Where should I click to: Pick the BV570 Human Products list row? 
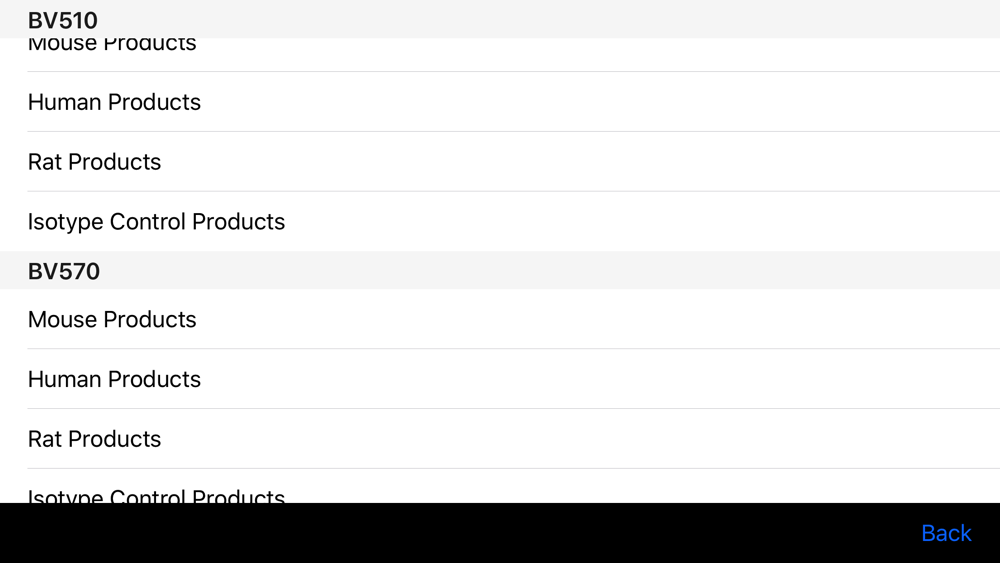point(500,379)
